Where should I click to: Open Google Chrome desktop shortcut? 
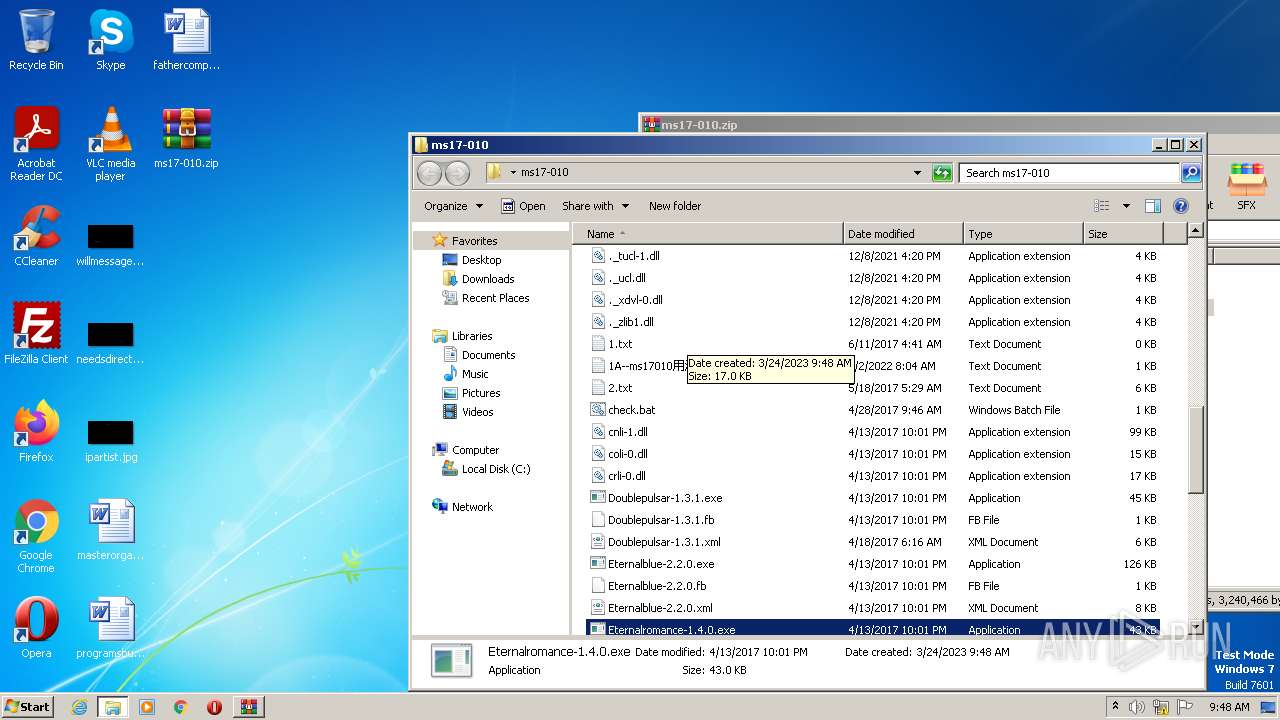(36, 536)
